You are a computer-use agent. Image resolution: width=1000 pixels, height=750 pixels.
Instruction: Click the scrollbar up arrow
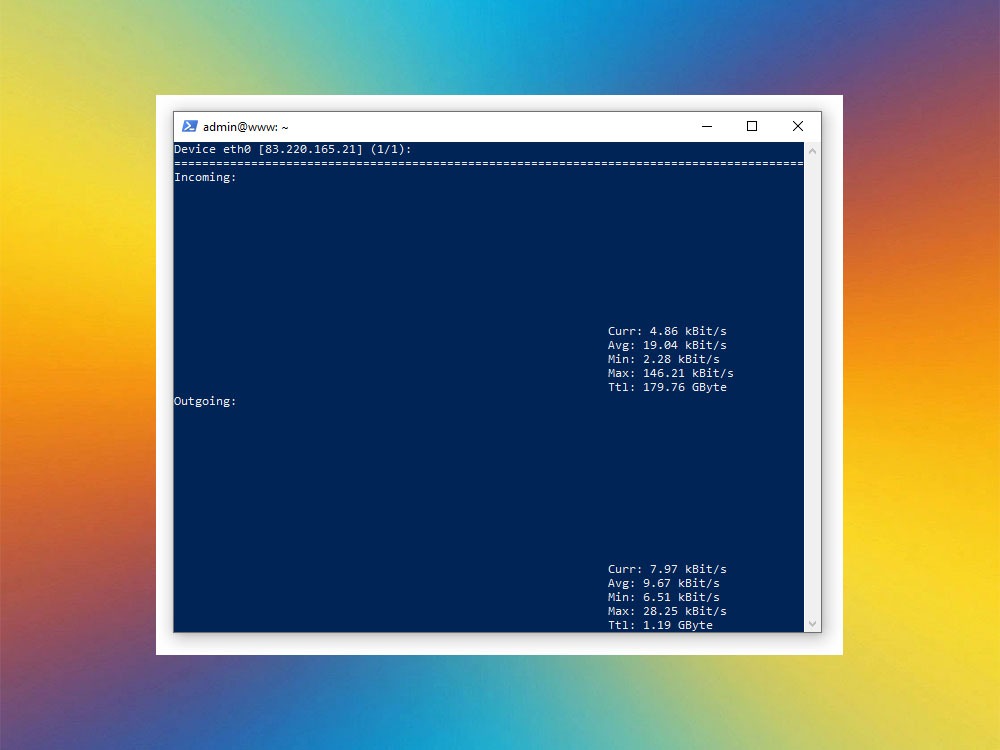(812, 151)
